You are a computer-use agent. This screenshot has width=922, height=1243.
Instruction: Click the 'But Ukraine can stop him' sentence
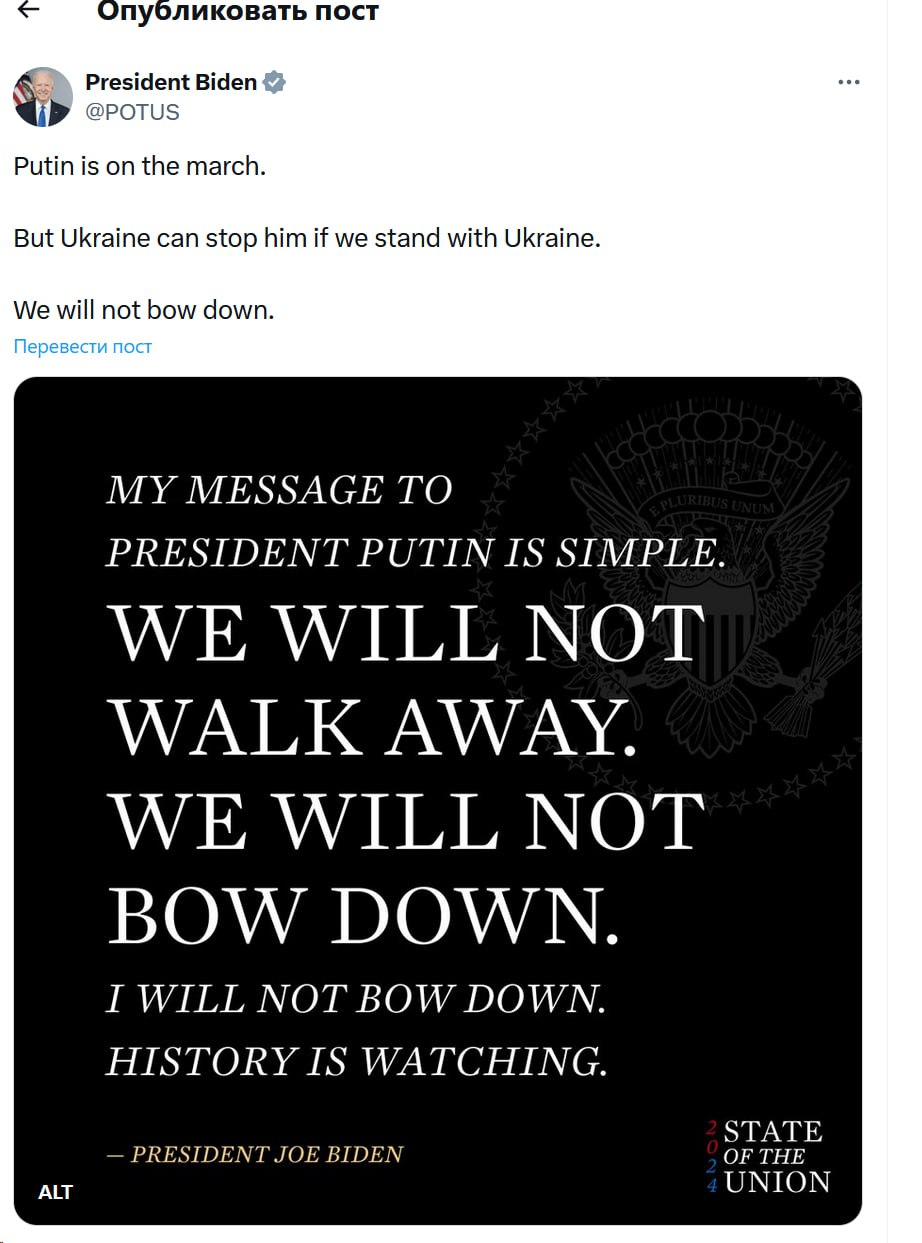[307, 239]
